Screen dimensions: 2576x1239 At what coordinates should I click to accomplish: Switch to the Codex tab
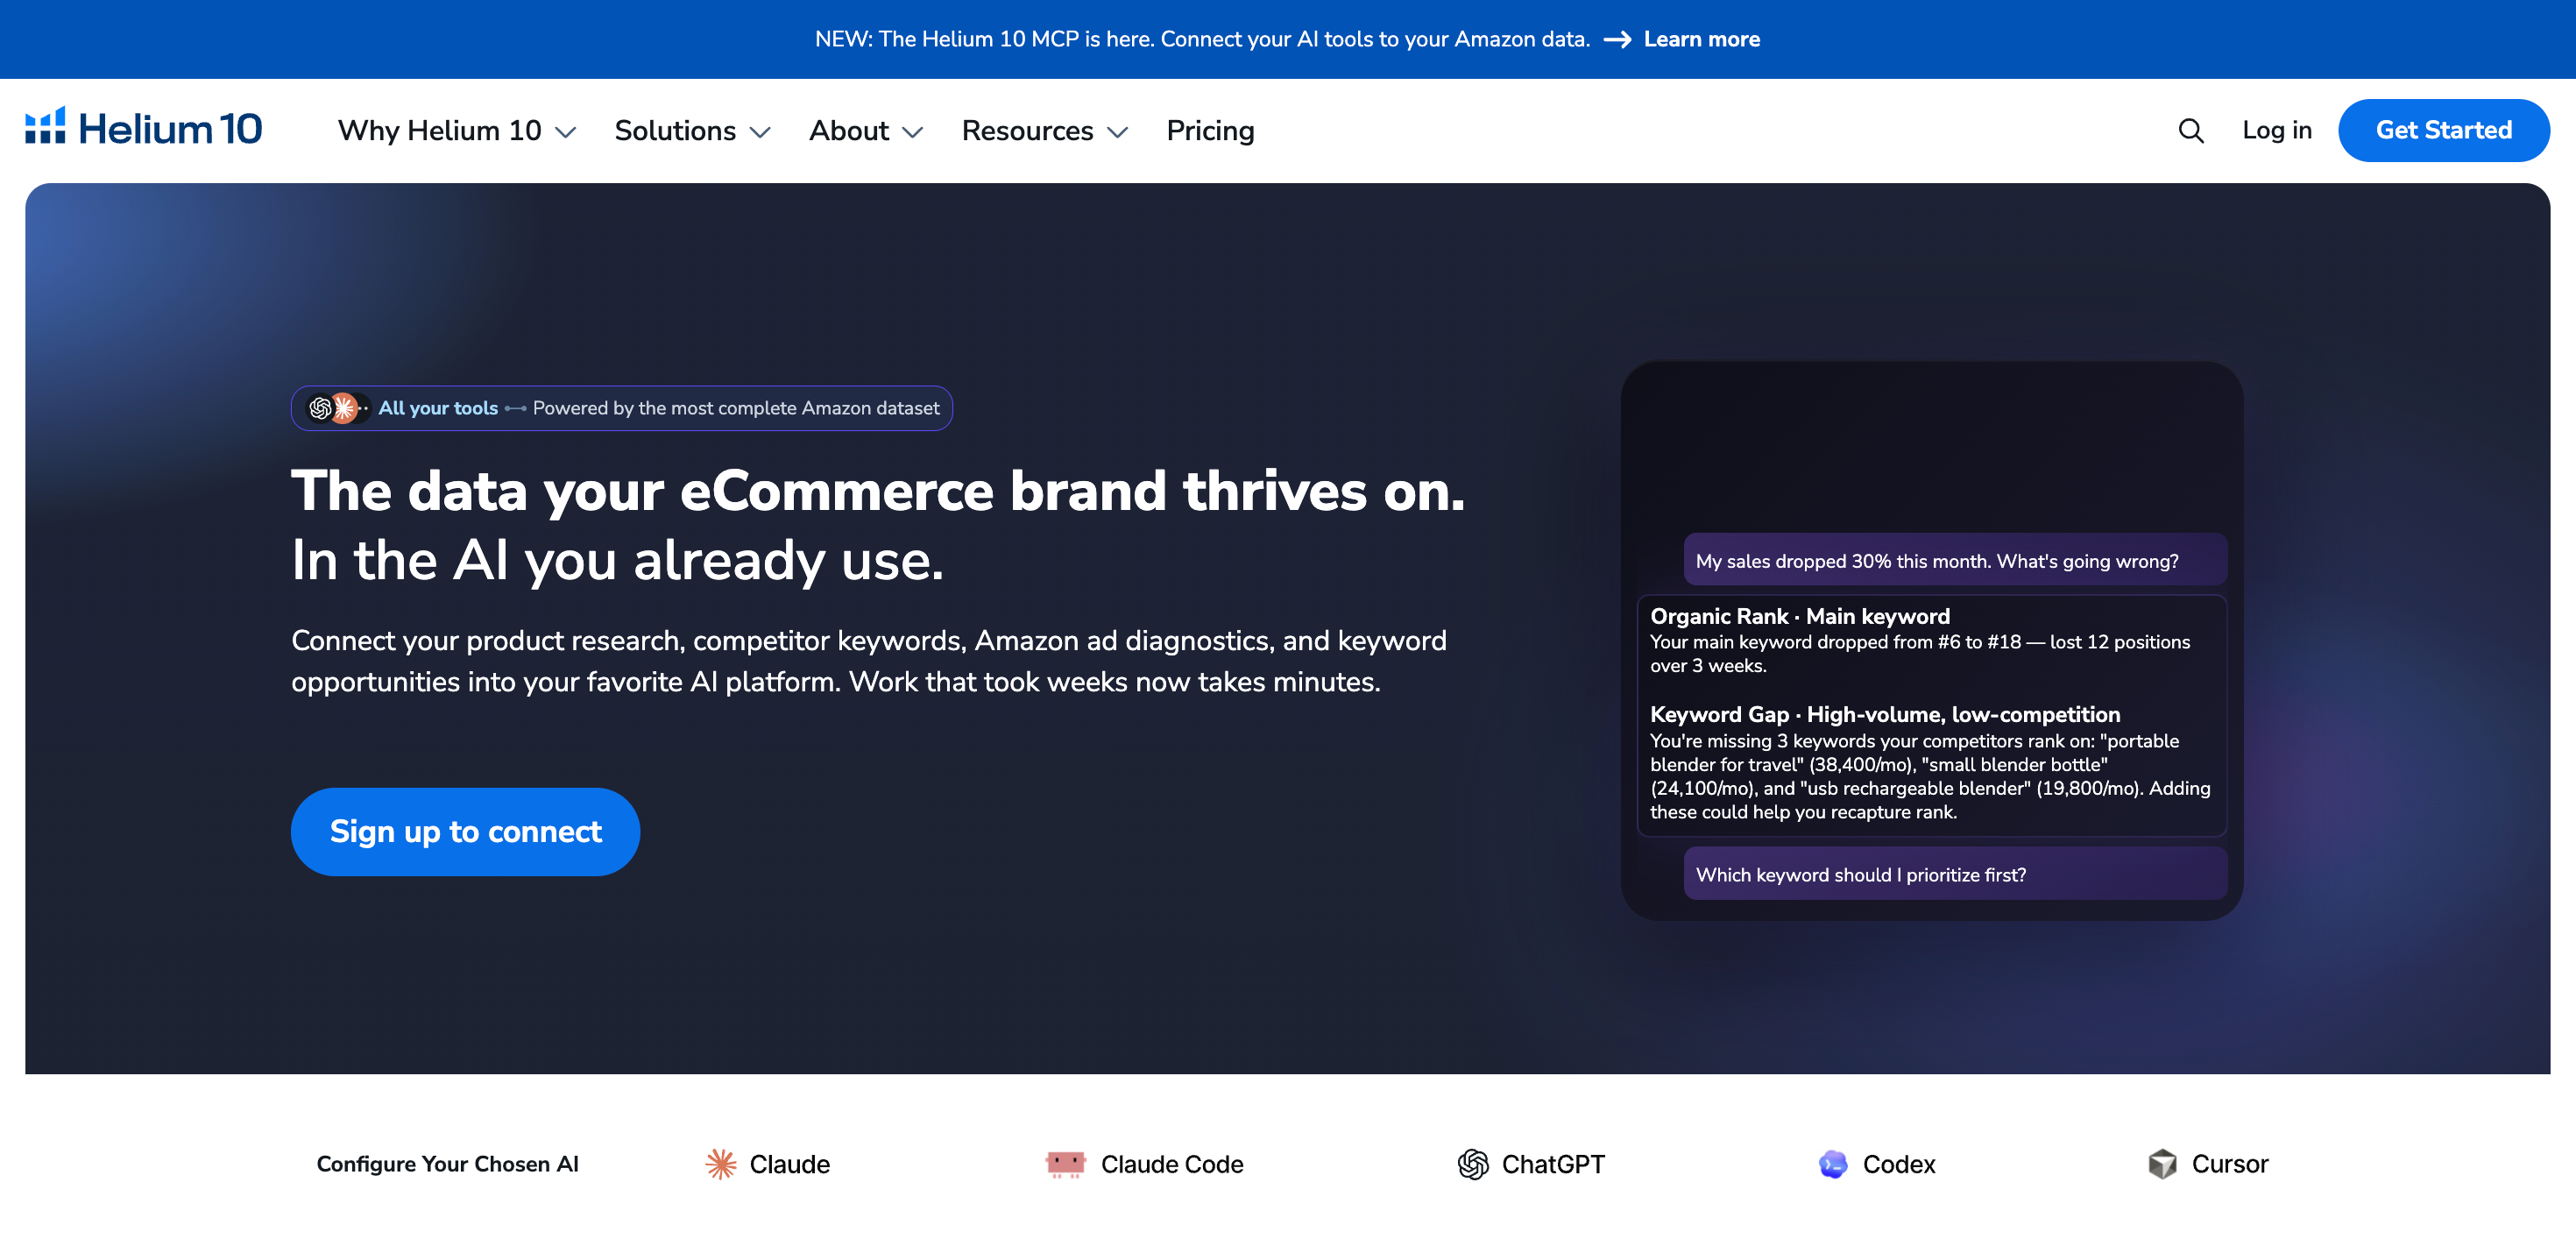pos(1877,1164)
